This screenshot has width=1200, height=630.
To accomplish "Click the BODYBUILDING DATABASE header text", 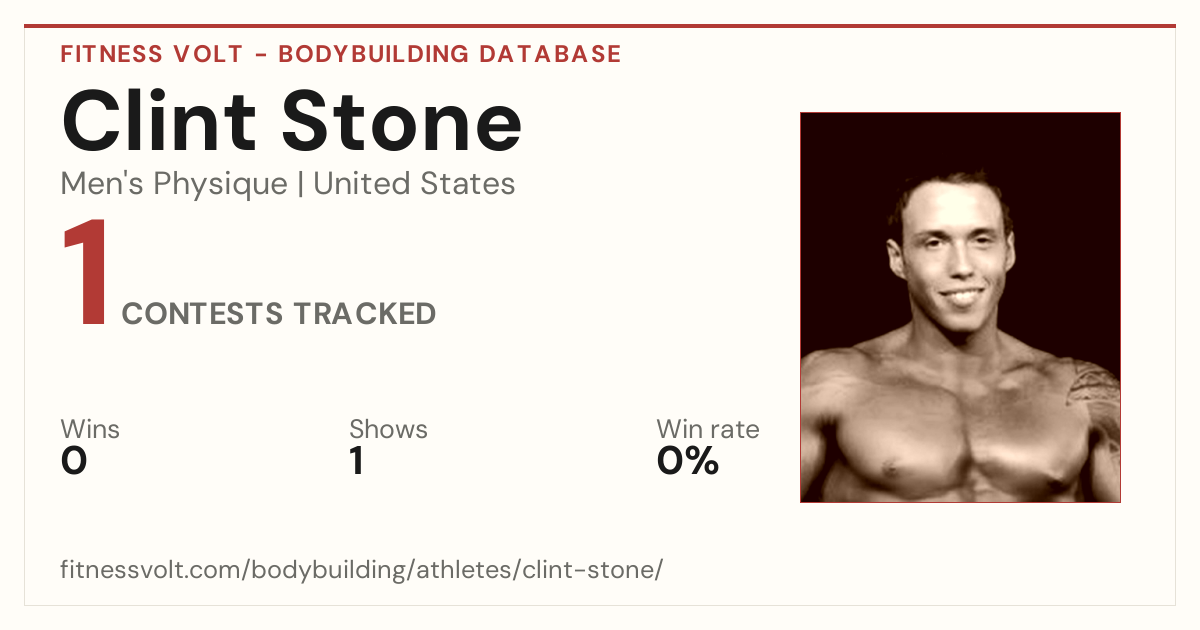I will (450, 54).
